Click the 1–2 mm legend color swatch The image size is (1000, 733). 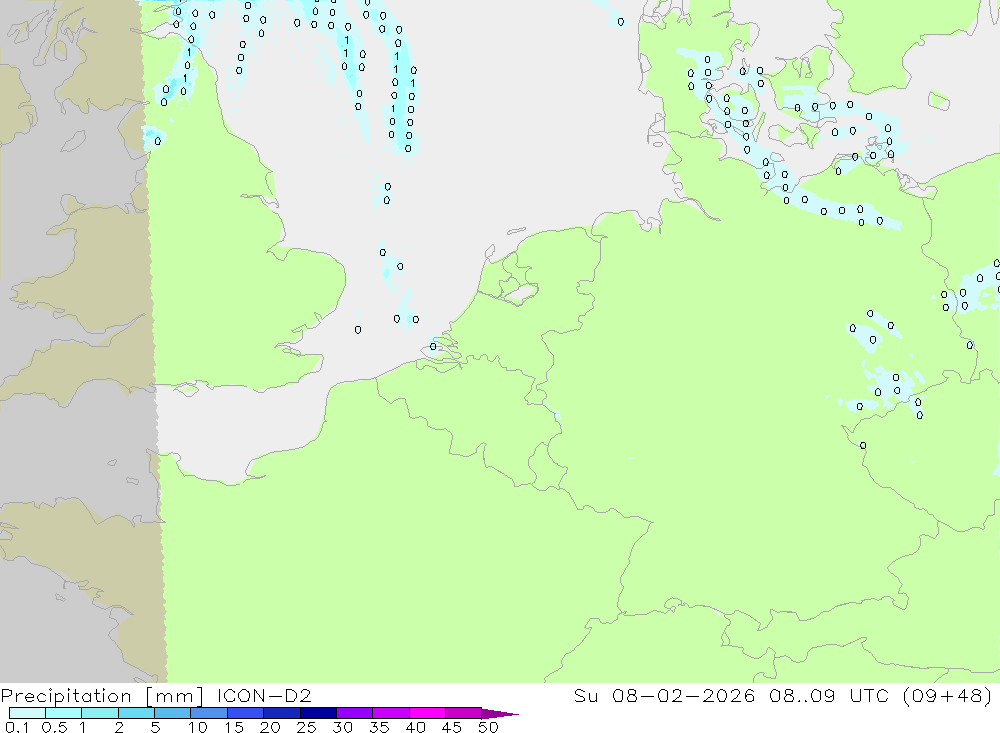100,713
